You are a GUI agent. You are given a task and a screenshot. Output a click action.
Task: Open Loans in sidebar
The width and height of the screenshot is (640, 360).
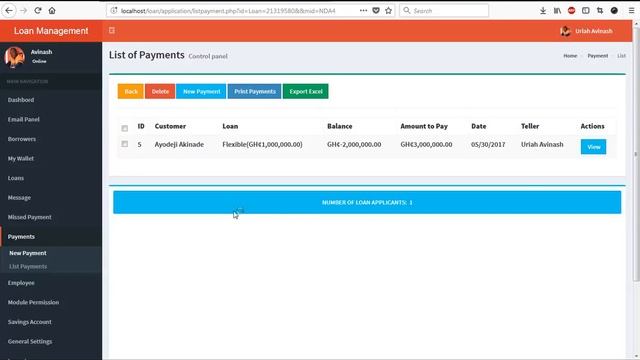click(x=16, y=178)
